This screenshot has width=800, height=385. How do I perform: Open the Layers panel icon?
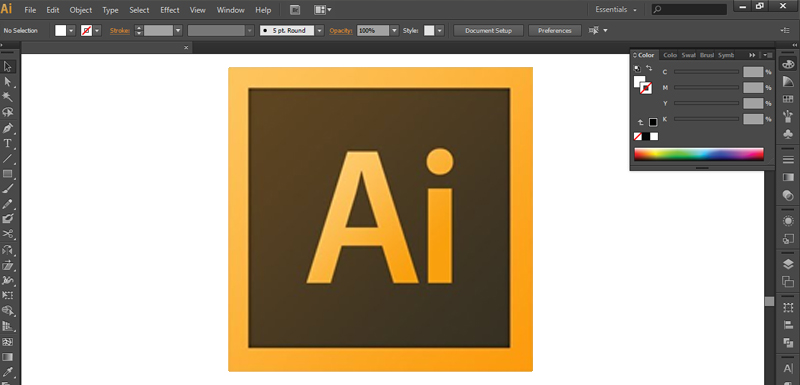tap(788, 264)
